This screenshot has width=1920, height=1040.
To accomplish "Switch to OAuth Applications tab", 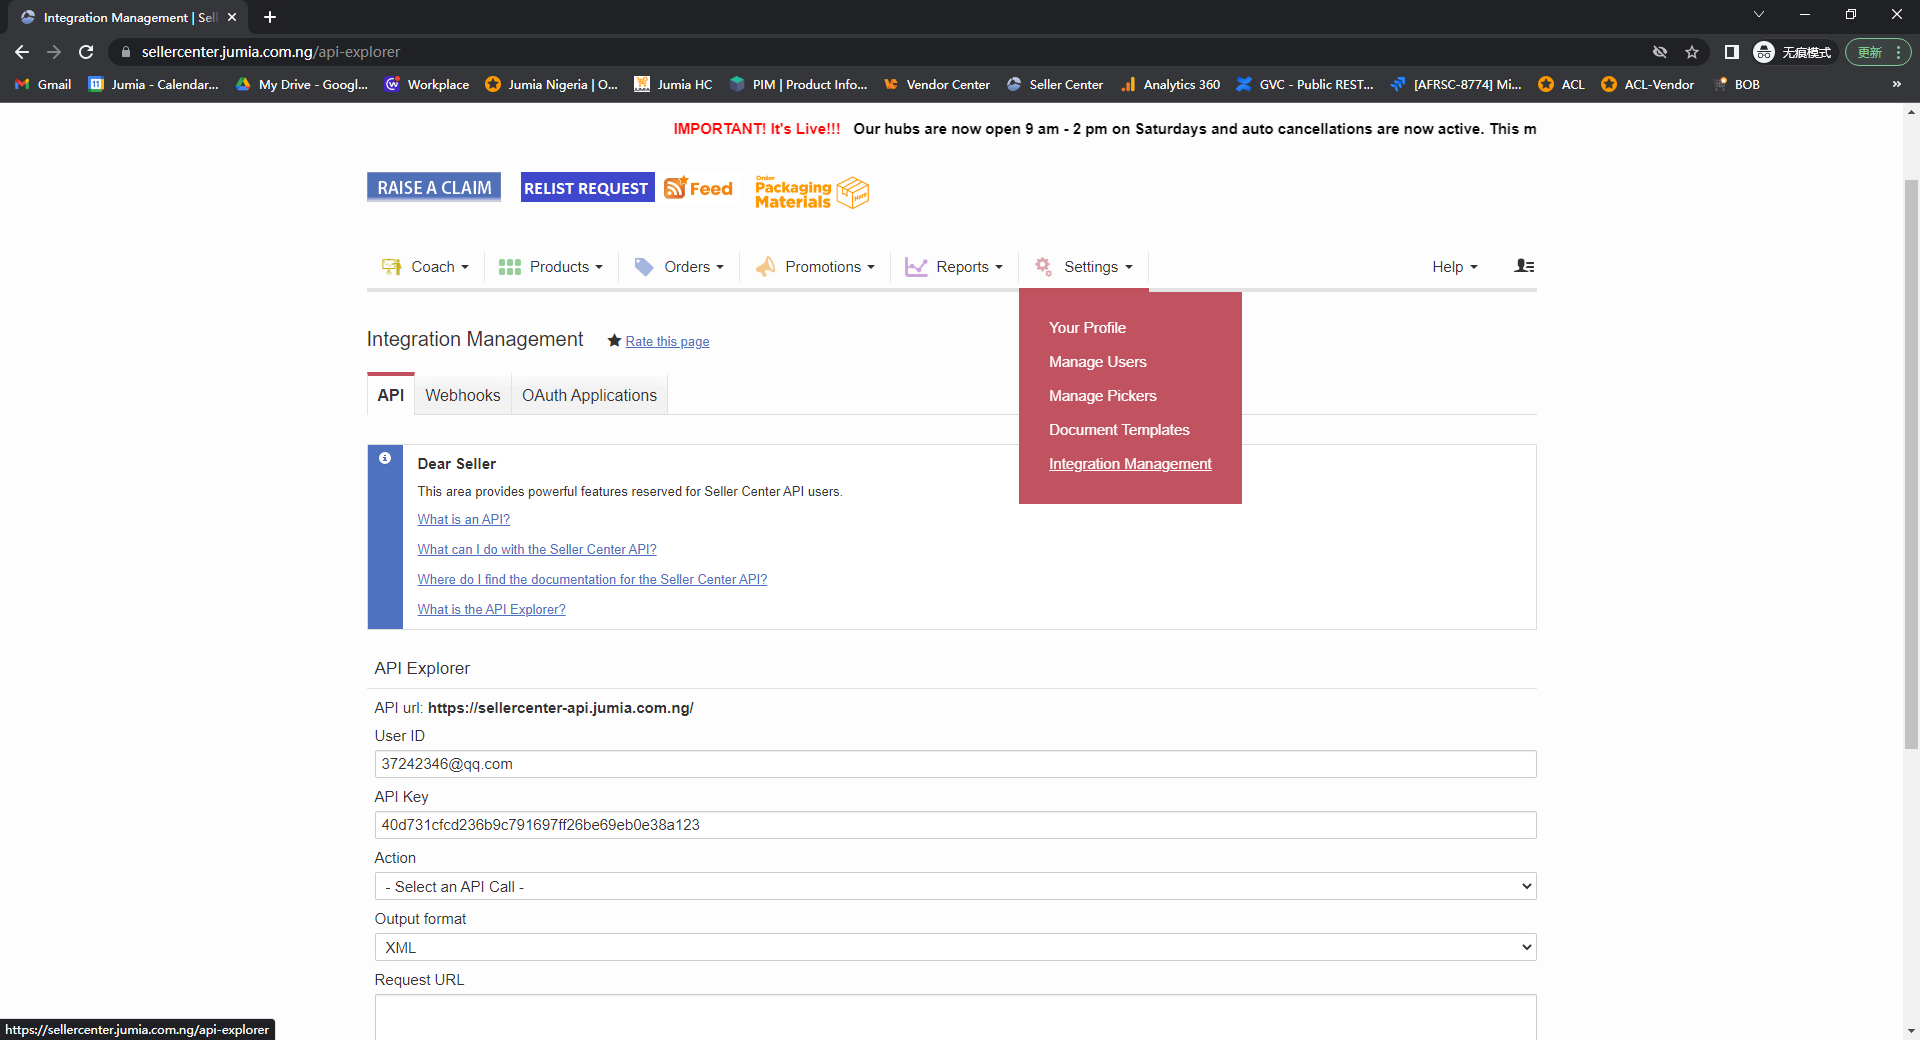I will pos(589,396).
